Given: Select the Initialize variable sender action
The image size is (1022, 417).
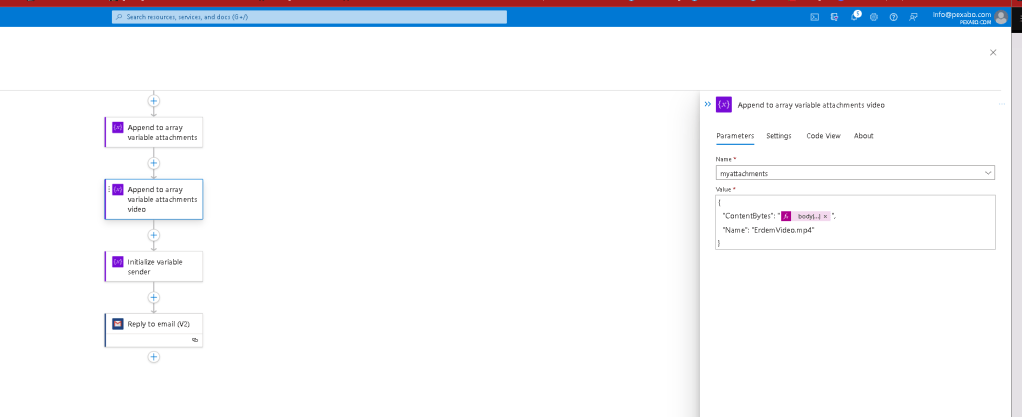Looking at the screenshot, I should tap(154, 266).
